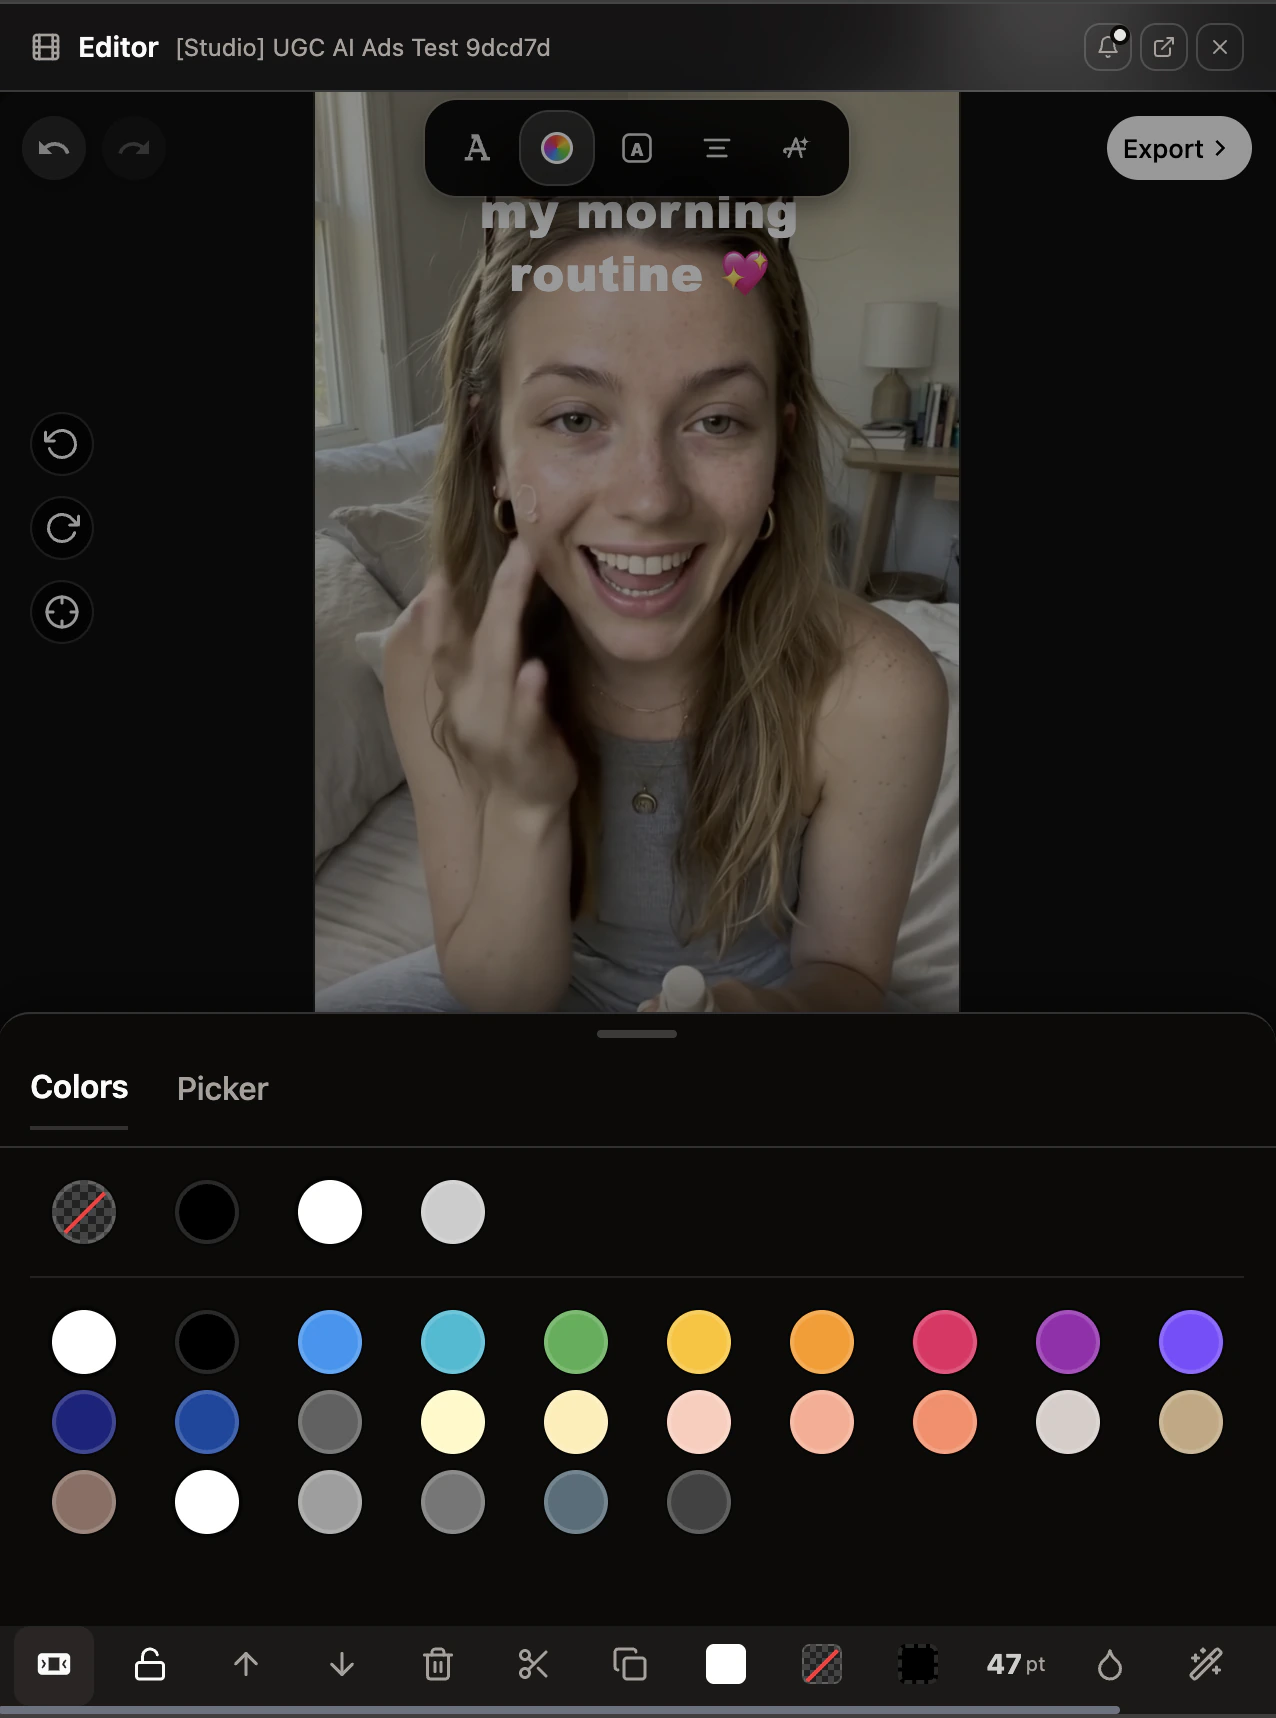The width and height of the screenshot is (1276, 1718).
Task: Click the center target crosshair icon
Action: pos(62,612)
